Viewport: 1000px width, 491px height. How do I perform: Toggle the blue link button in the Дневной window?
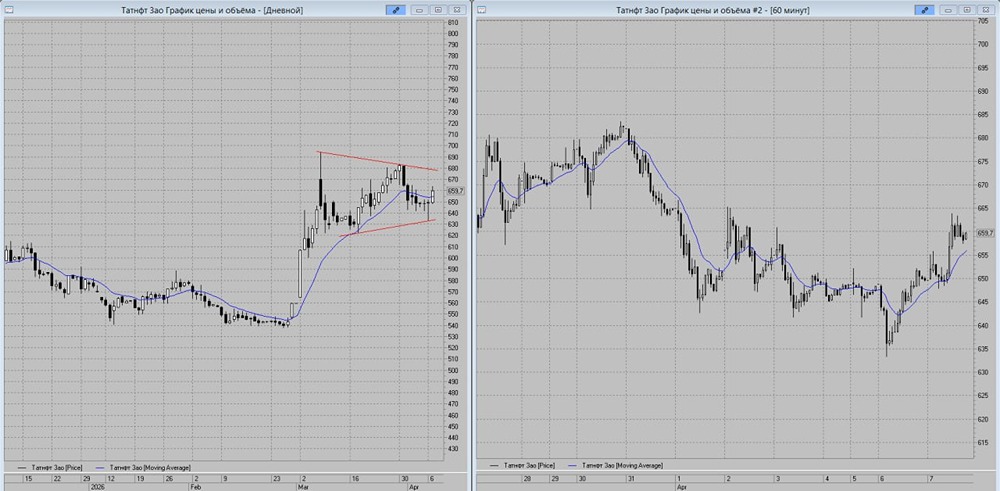(x=395, y=10)
